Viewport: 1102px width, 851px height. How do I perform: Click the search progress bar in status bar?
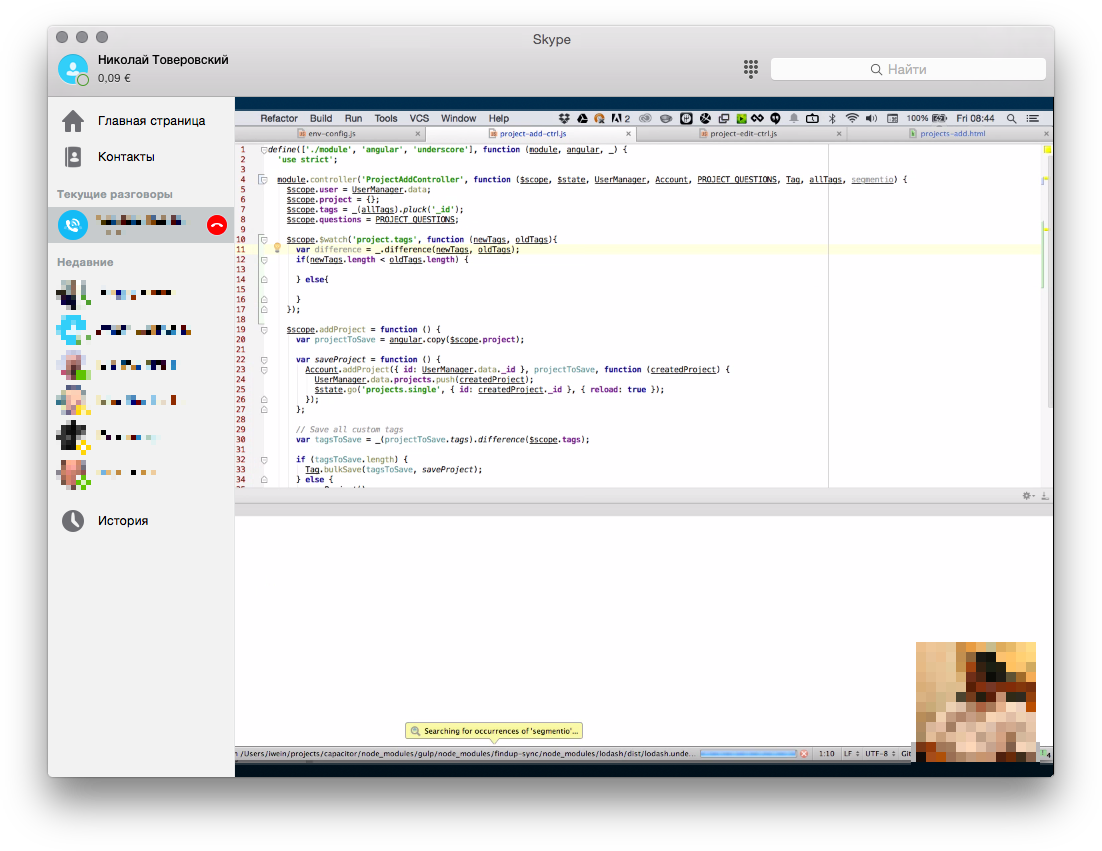tap(747, 753)
